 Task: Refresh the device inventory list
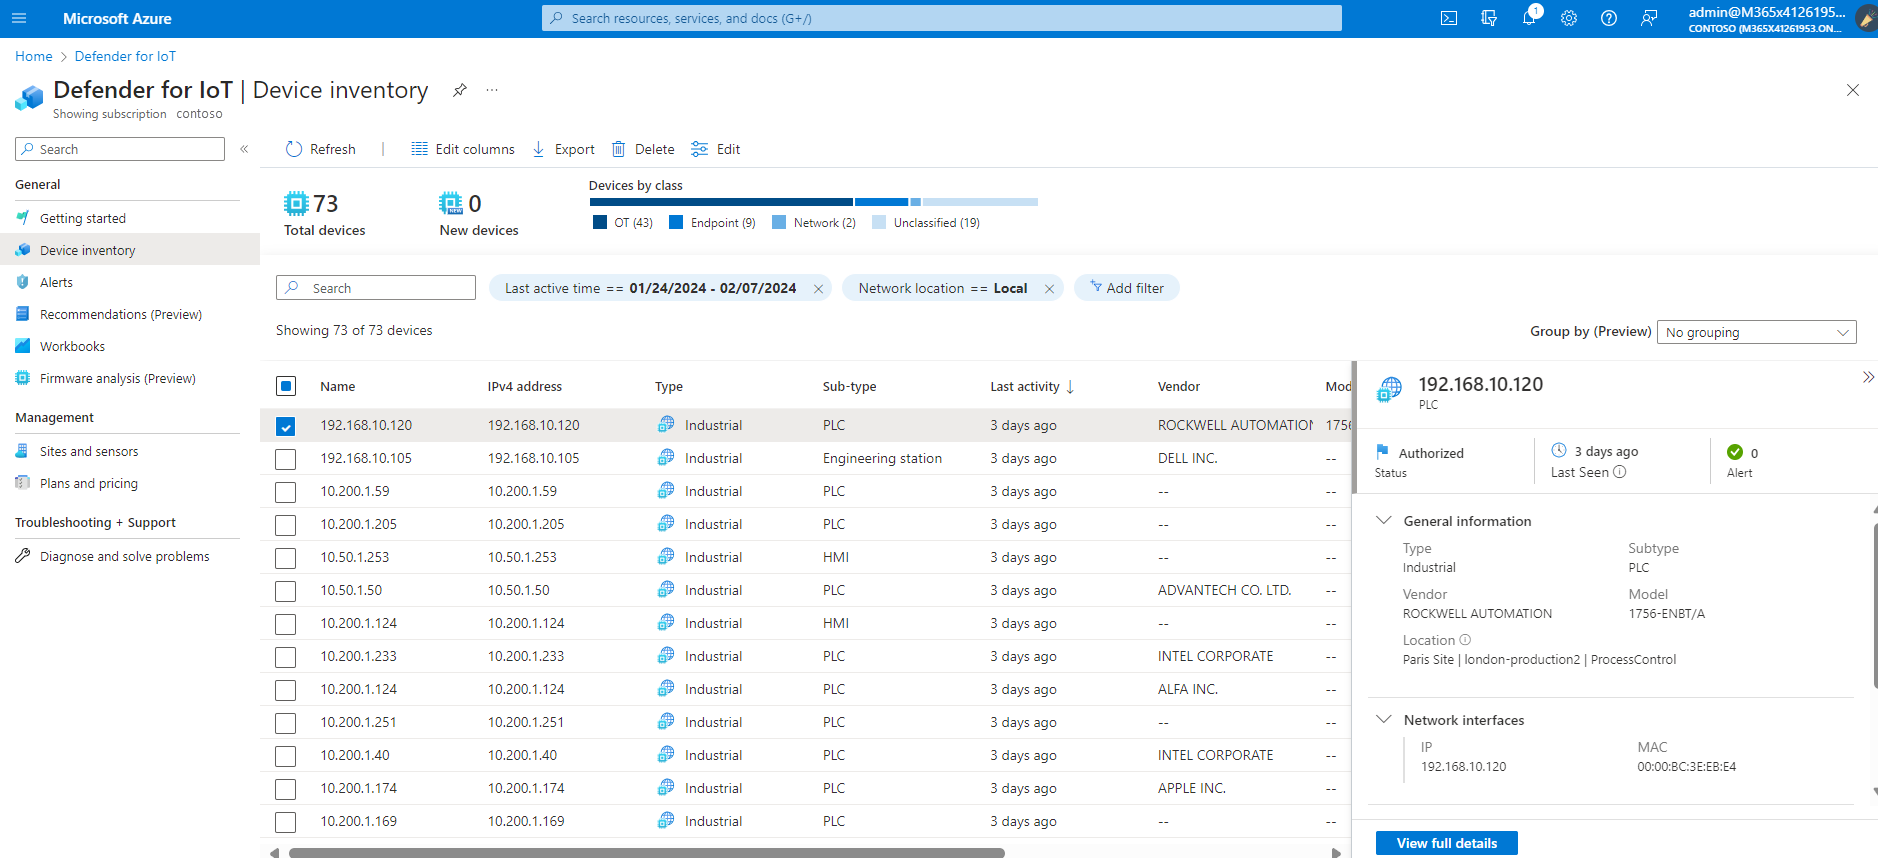tap(320, 149)
